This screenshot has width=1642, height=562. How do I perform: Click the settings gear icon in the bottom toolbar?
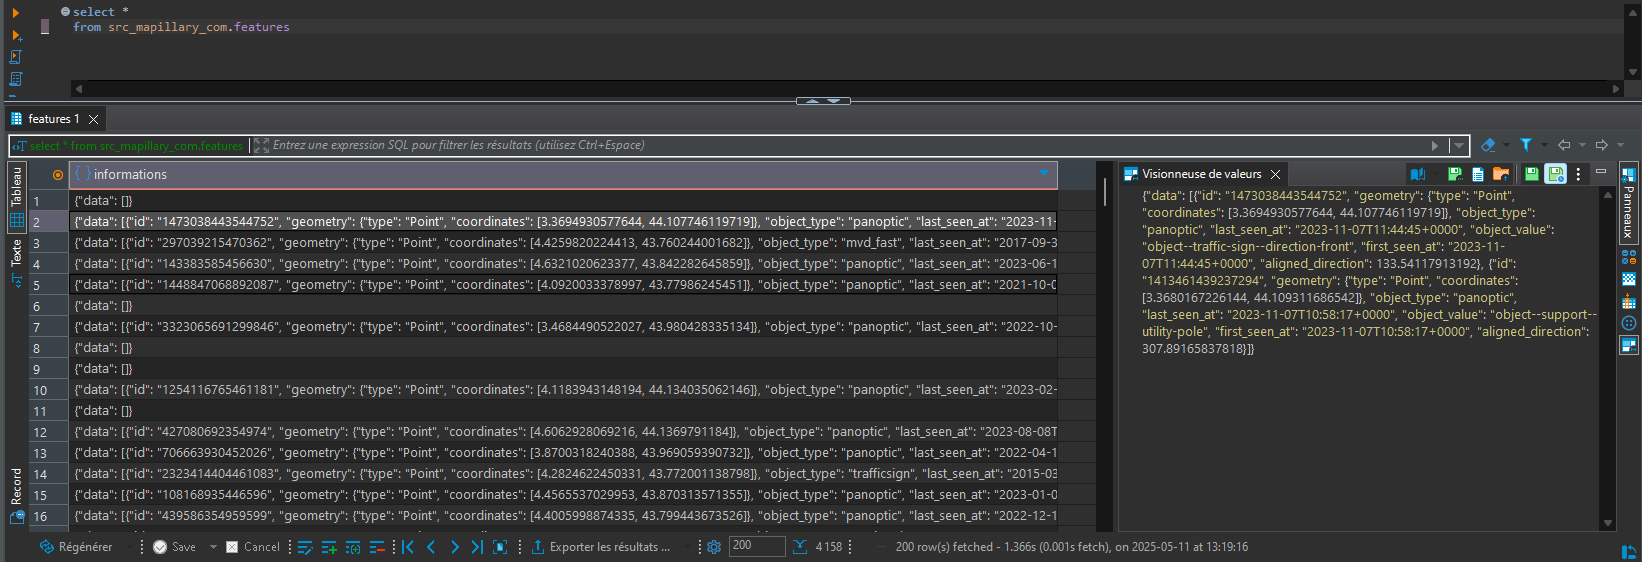coord(714,547)
